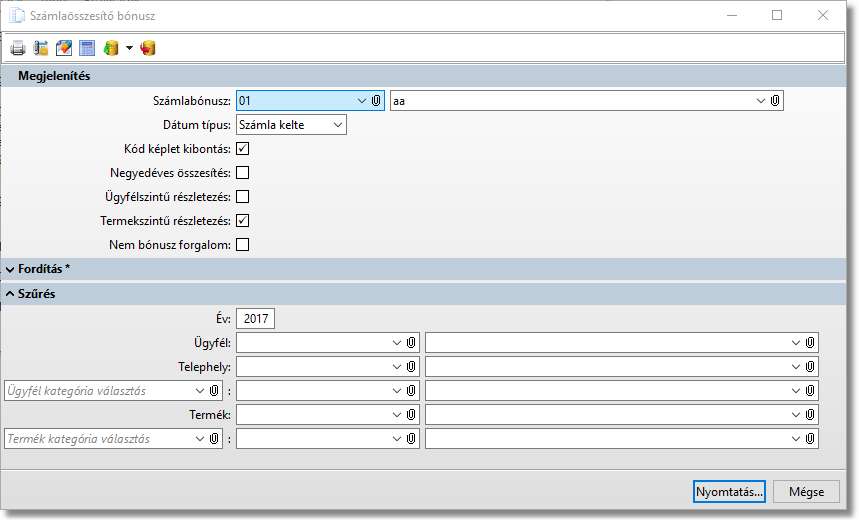The image size is (859, 522).
Task: Click the paperclip in the 'aa' name field
Action: tap(775, 101)
